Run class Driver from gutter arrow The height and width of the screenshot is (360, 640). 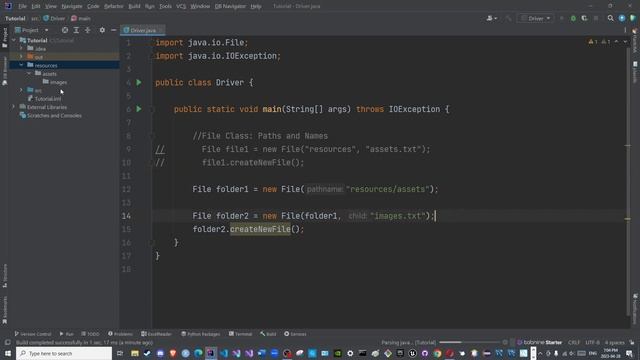click(x=139, y=82)
